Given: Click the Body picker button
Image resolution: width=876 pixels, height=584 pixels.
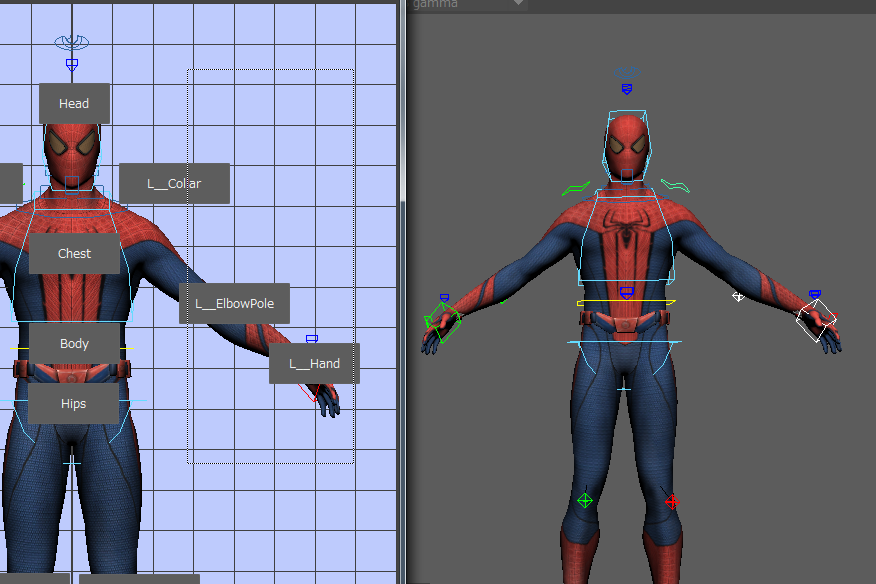Looking at the screenshot, I should coord(74,344).
